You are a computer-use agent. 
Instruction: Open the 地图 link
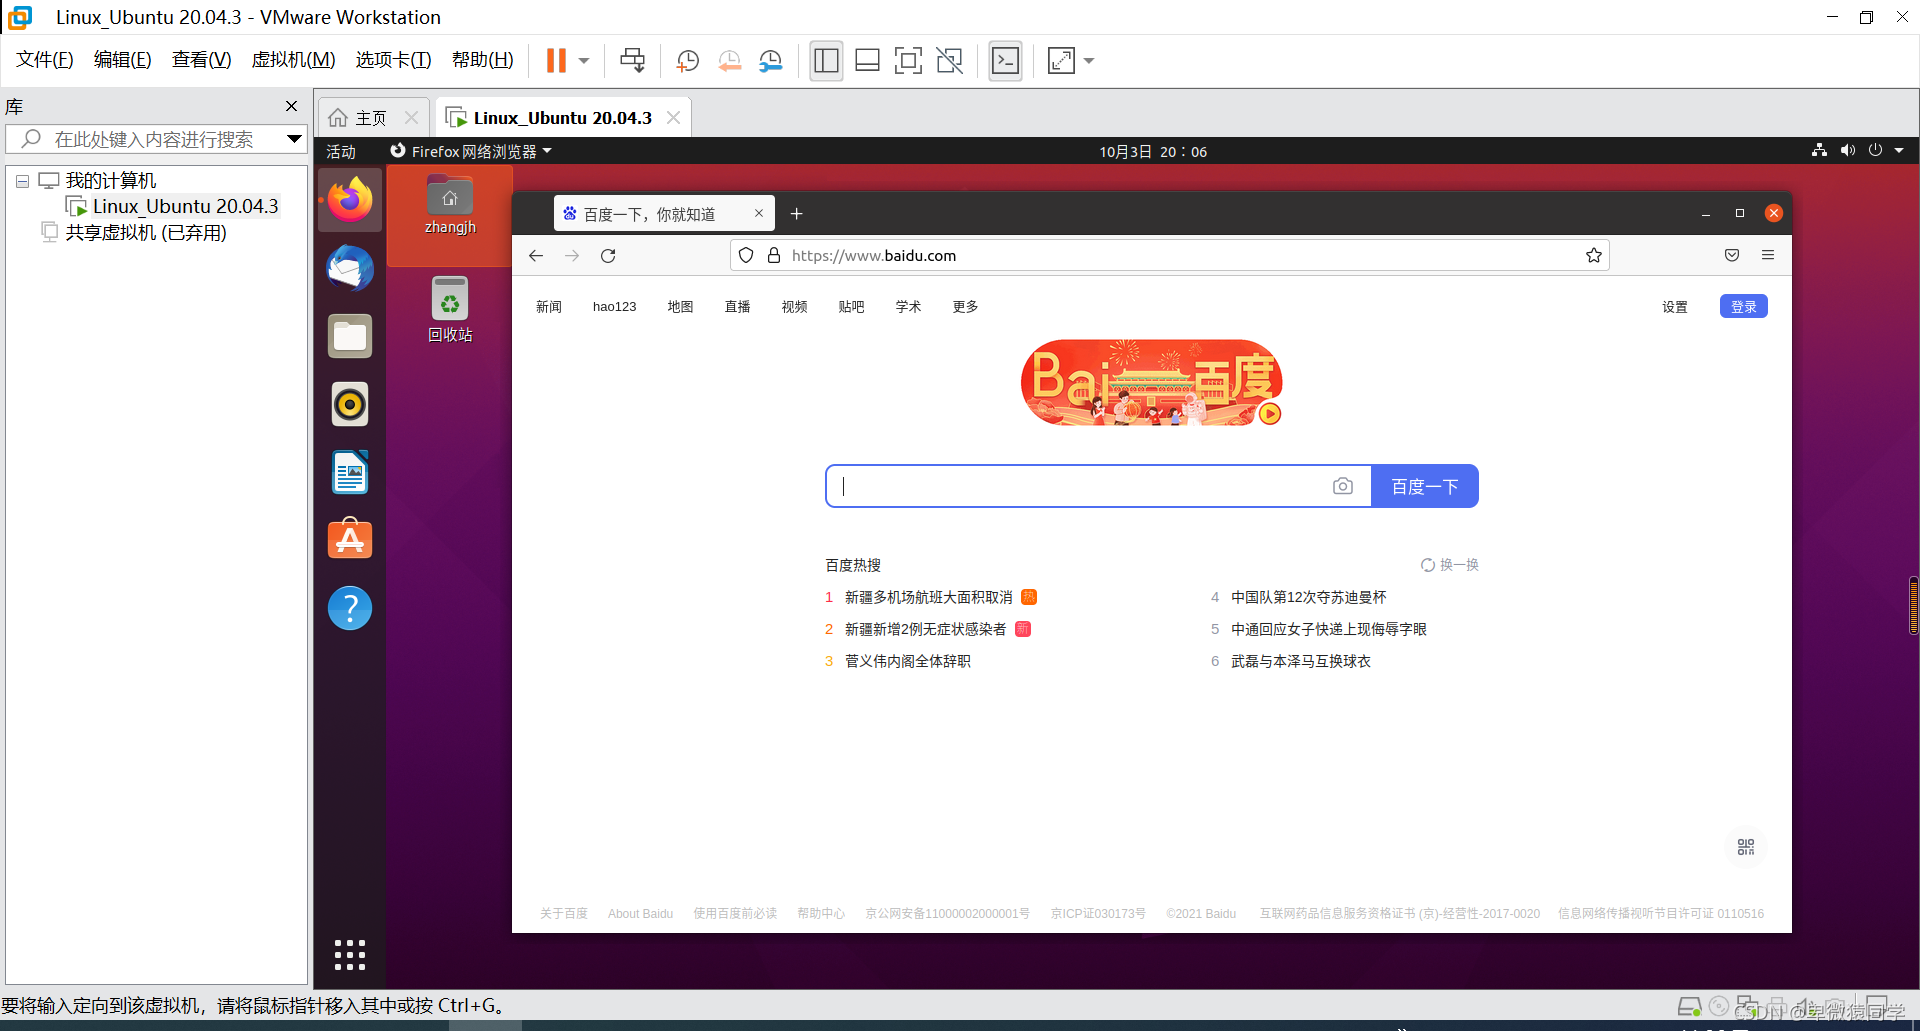[680, 307]
